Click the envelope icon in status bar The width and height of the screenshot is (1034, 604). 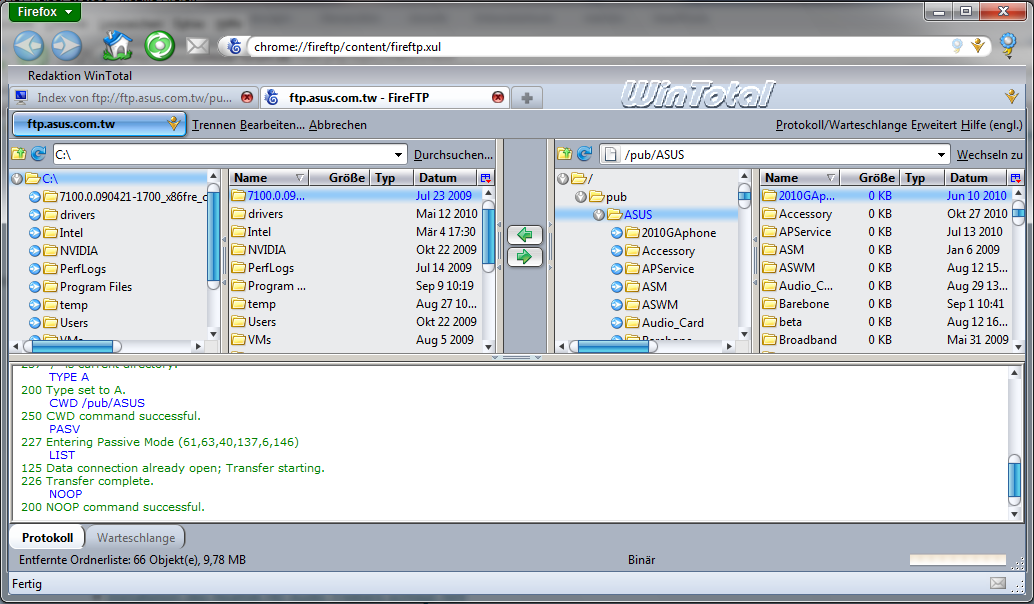[x=998, y=584]
